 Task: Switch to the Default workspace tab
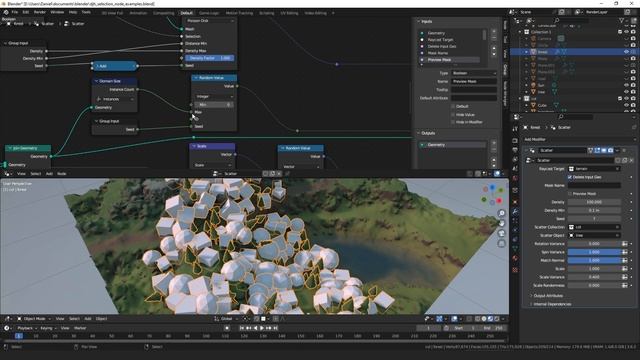click(187, 13)
